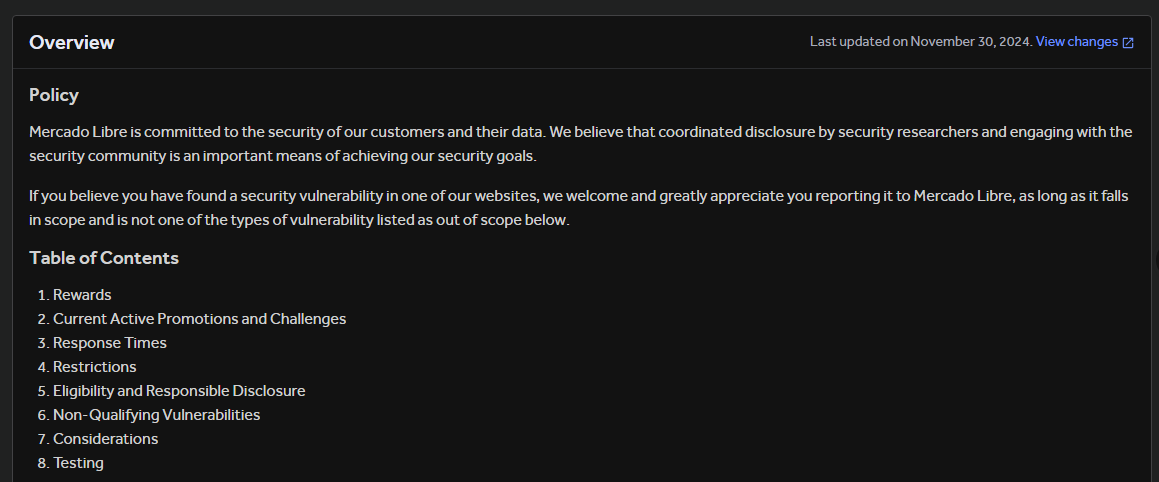Select Eligibility and Responsible Disclosure entry
This screenshot has height=482, width=1159.
[x=179, y=391]
